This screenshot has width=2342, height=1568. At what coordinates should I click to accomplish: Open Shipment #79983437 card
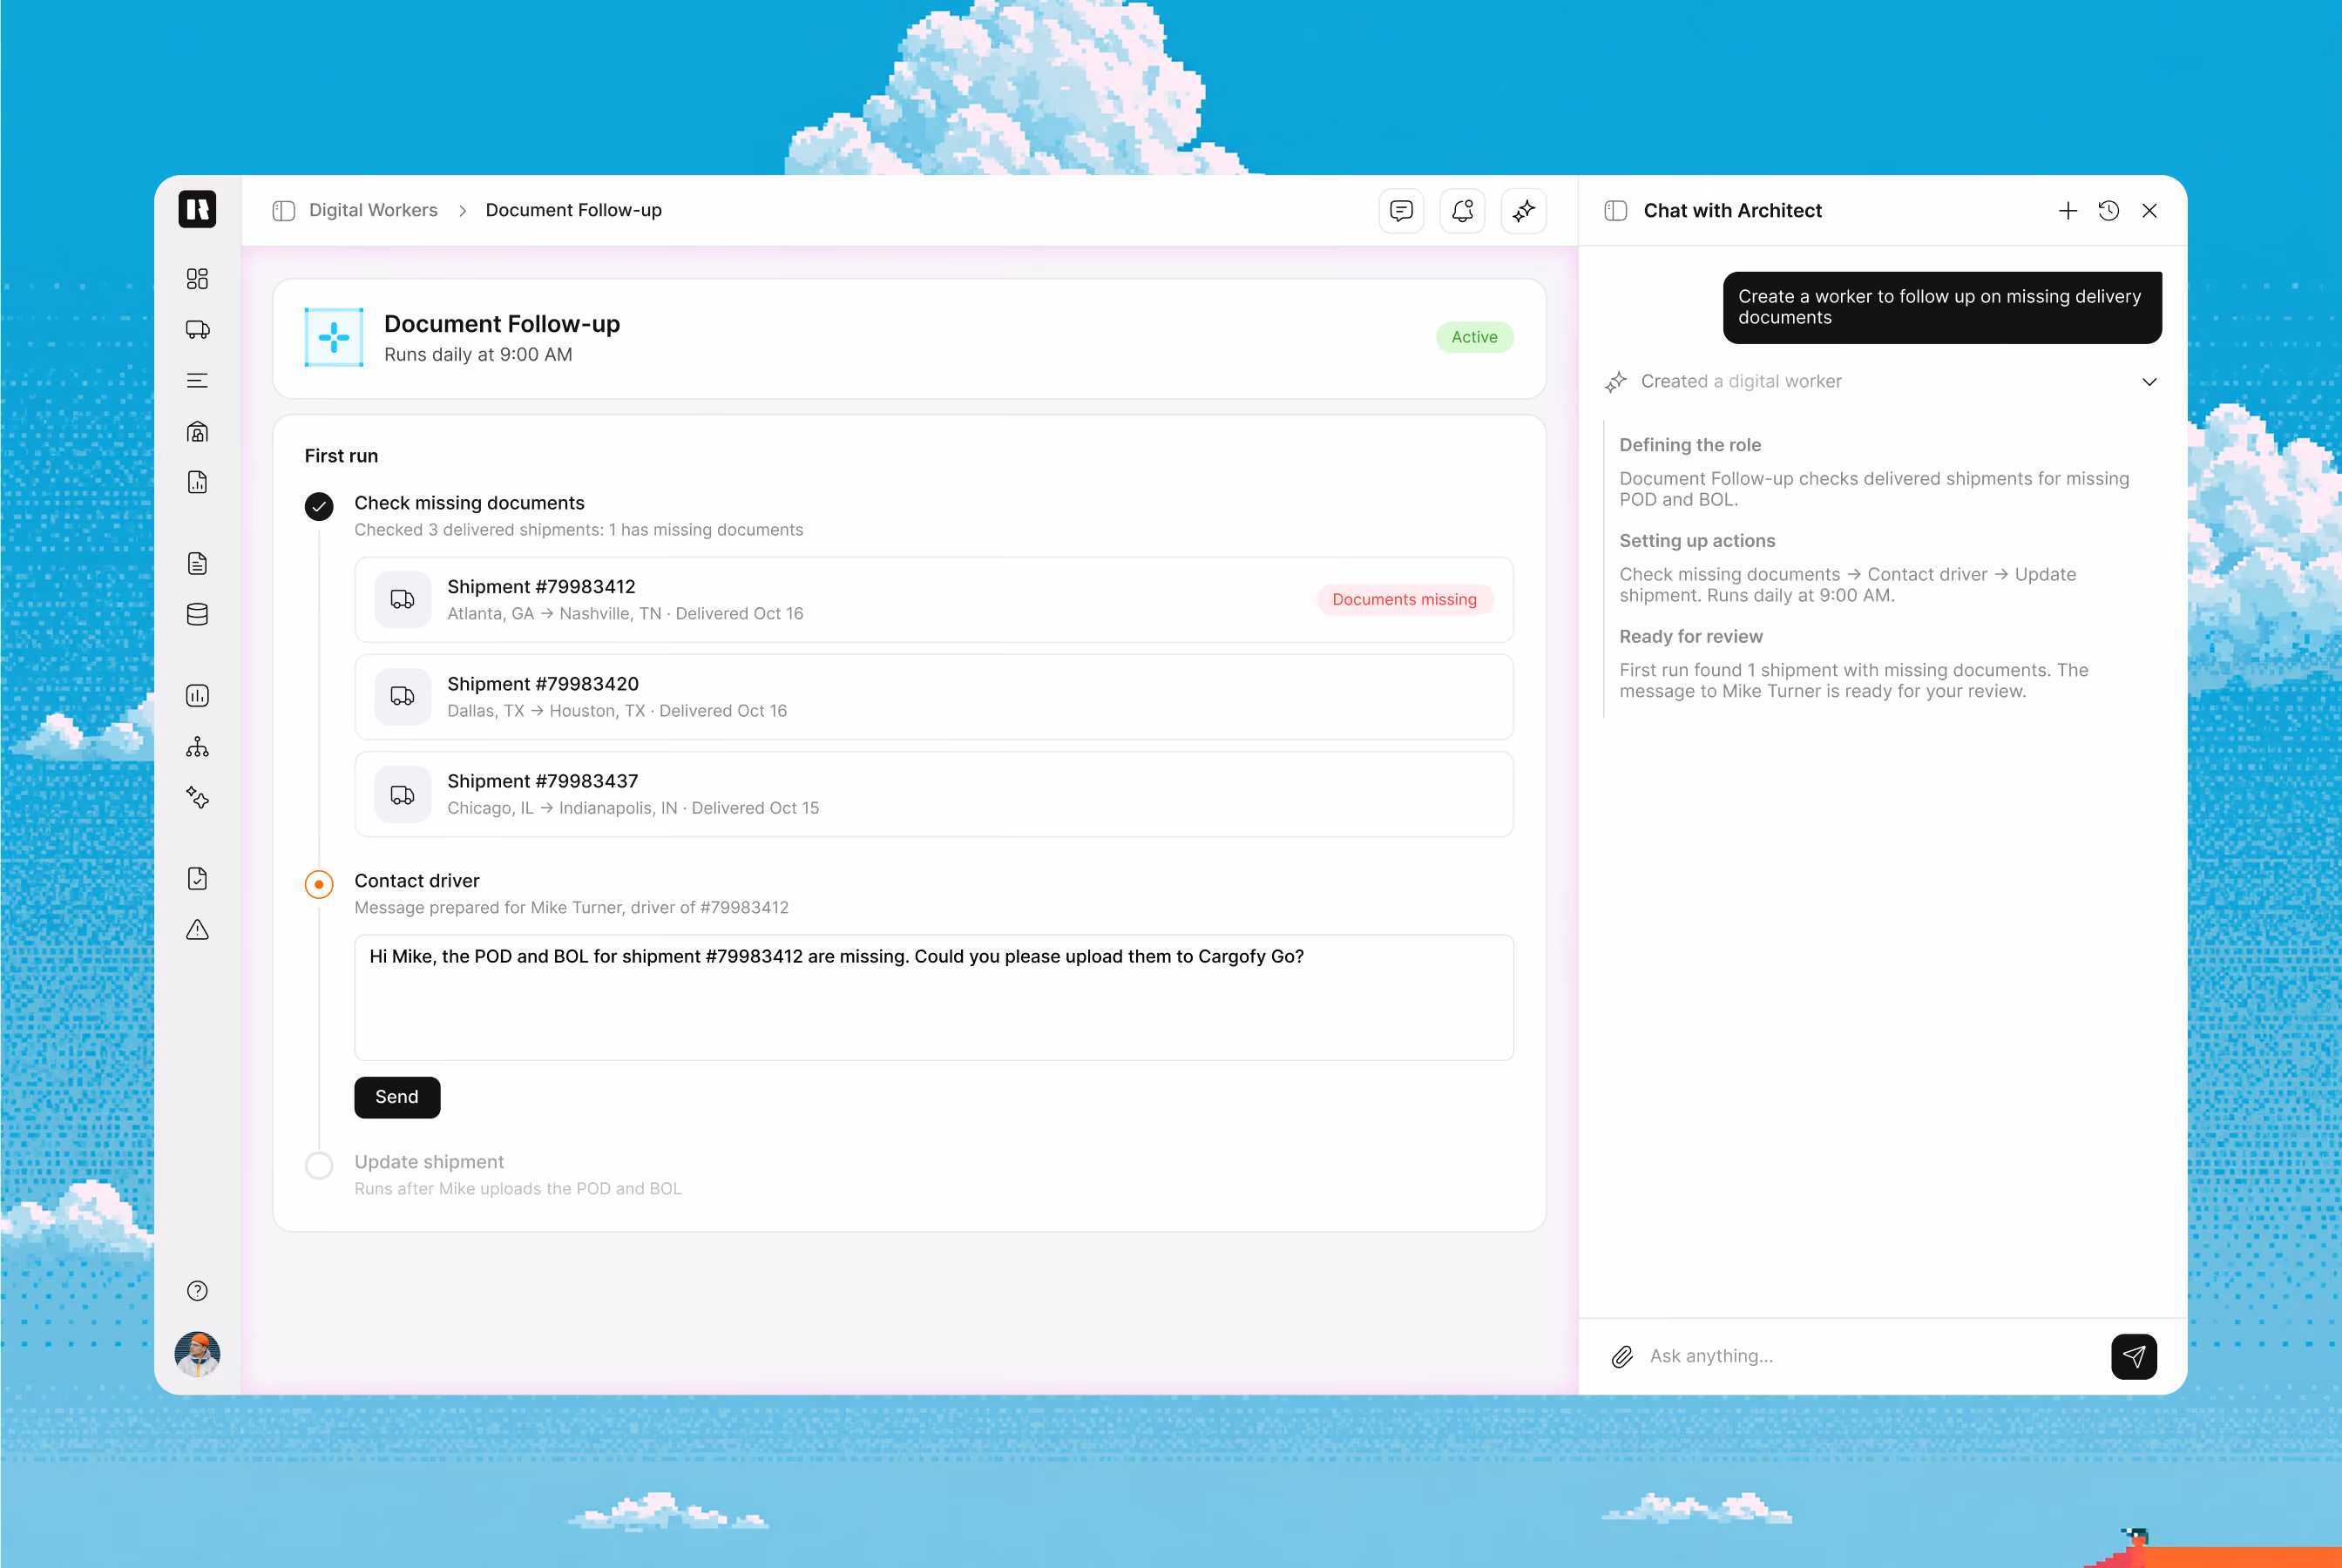[x=933, y=794]
